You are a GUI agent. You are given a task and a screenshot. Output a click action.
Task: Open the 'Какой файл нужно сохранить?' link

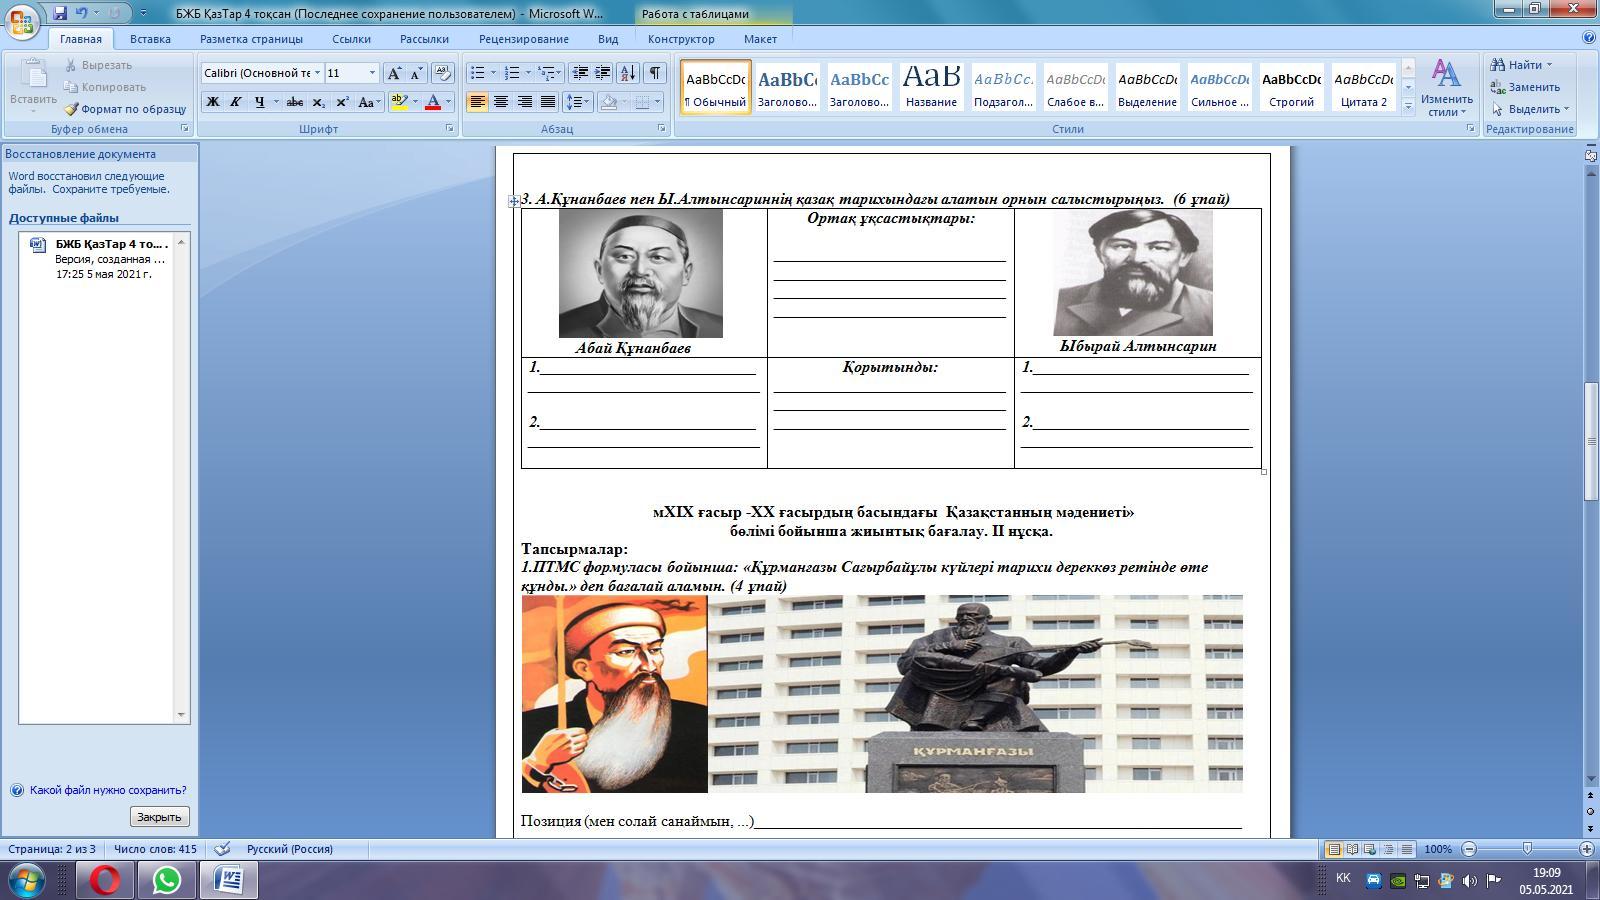tap(107, 790)
